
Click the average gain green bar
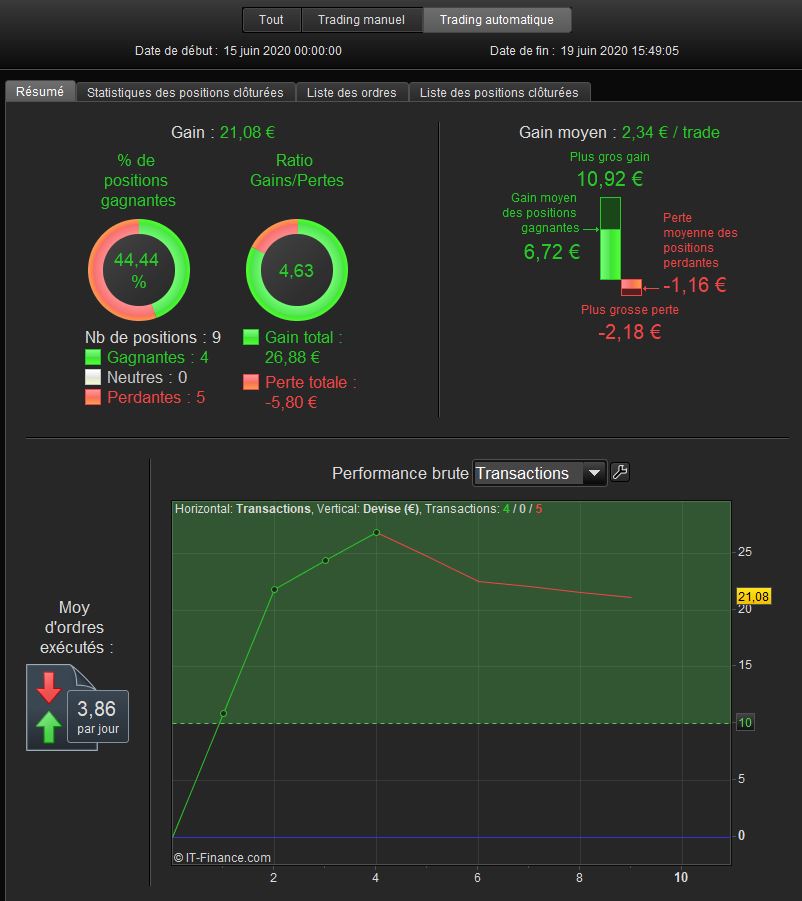610,238
